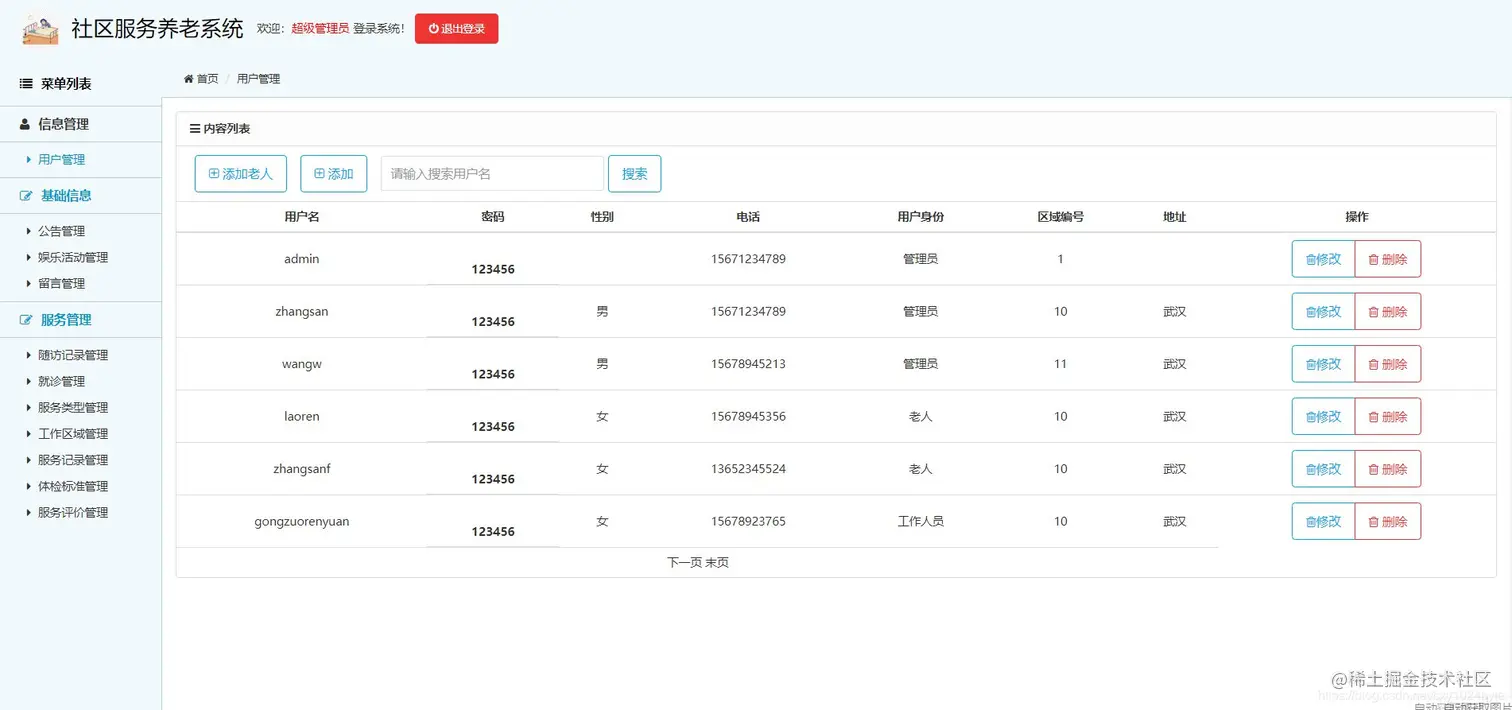This screenshot has height=710, width=1512.
Task: Edit the wangw user with 修改
Action: pyautogui.click(x=1323, y=364)
